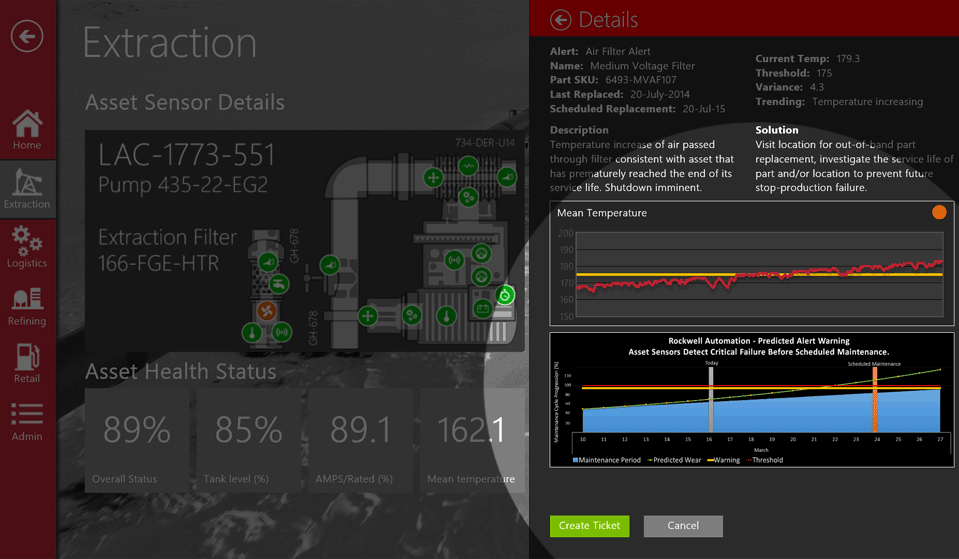The height and width of the screenshot is (559, 959).
Task: Click the orange alert dot on Mean Temperature chart
Action: point(938,212)
